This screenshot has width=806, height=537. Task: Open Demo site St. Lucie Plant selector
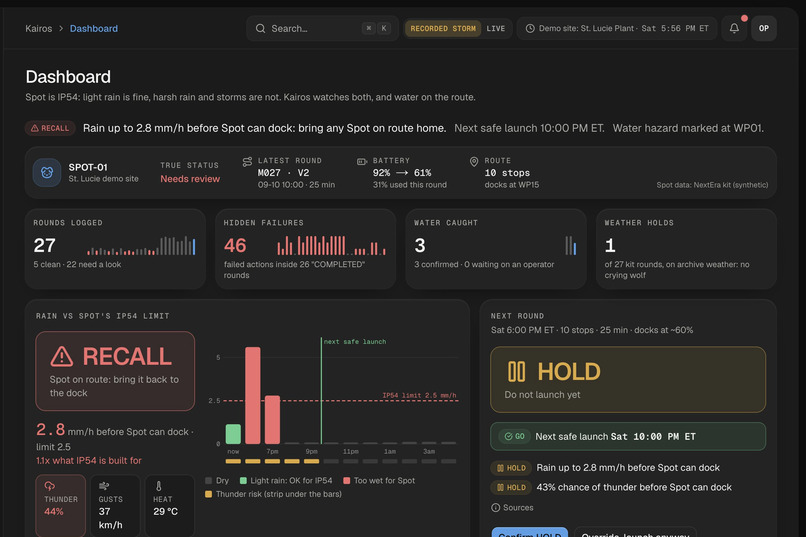click(617, 28)
